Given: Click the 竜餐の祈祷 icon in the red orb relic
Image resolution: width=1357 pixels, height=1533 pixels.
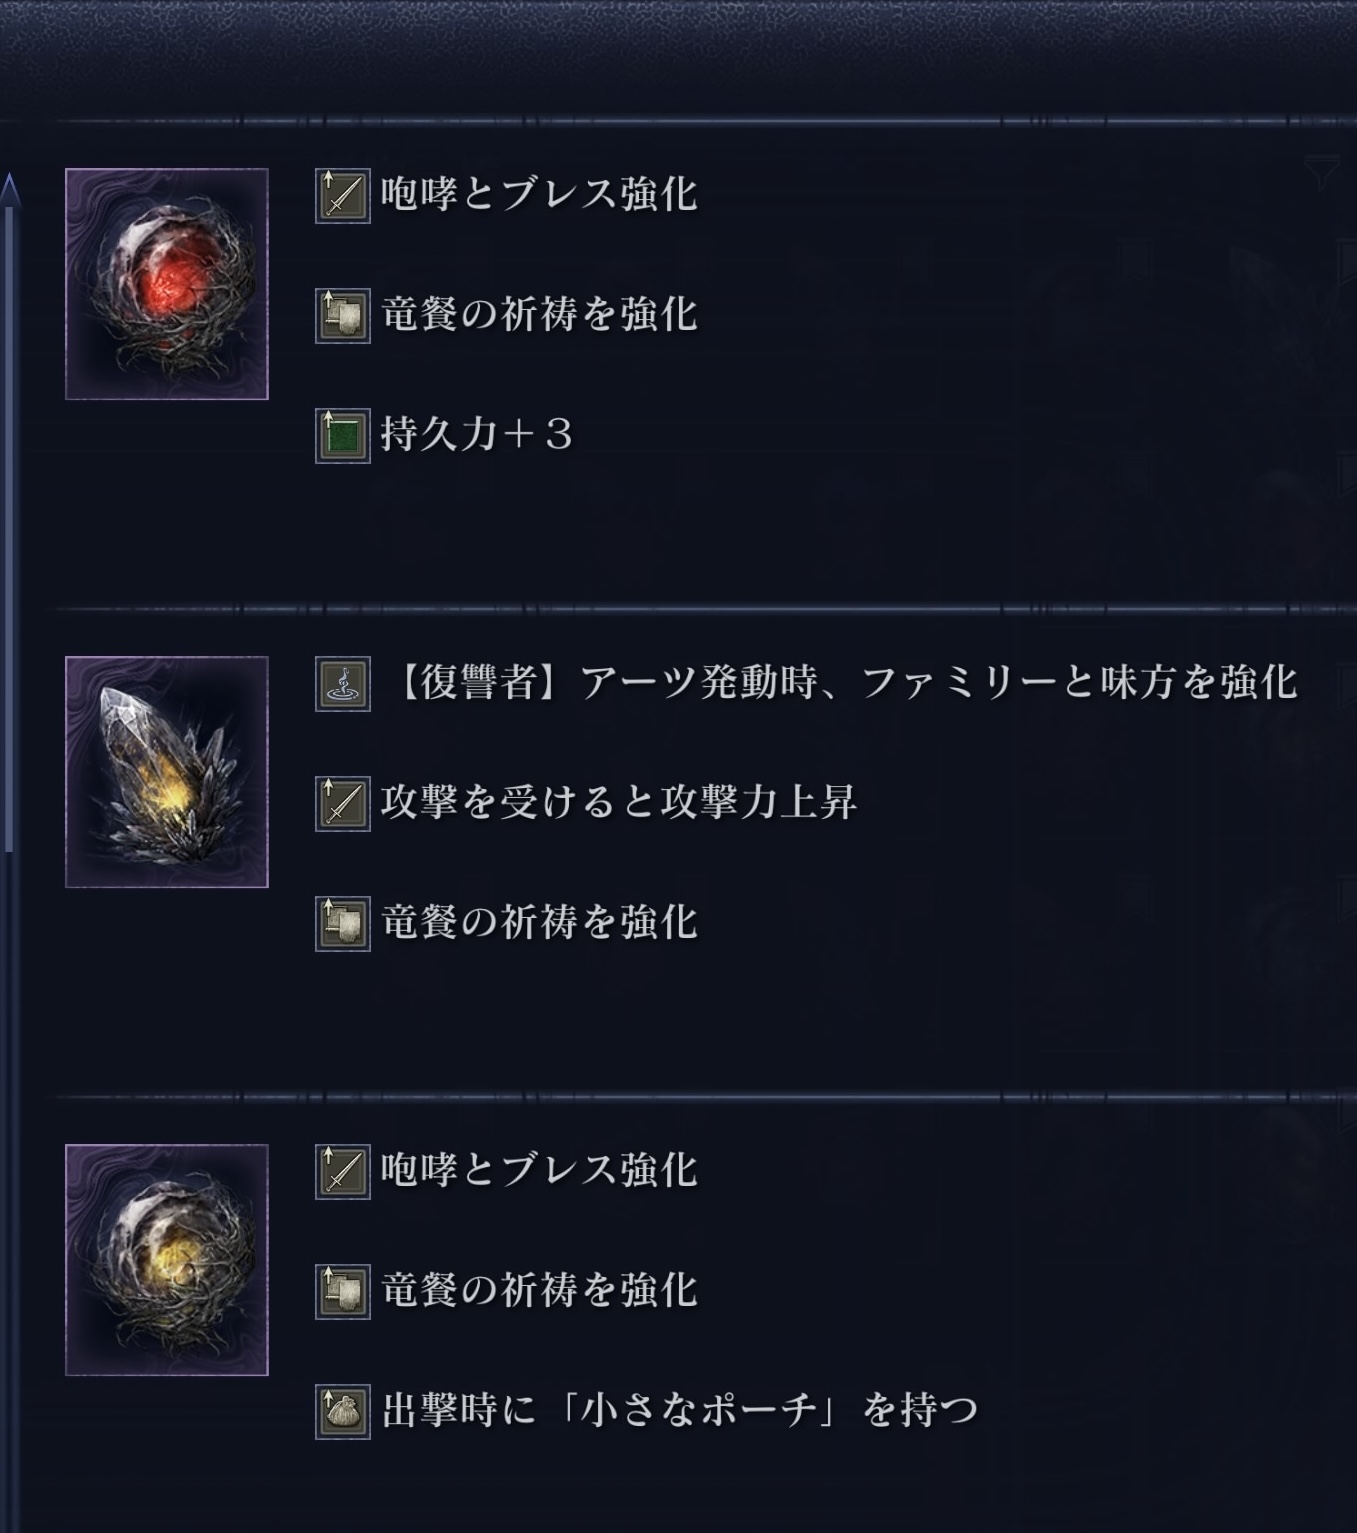Looking at the screenshot, I should 342,315.
